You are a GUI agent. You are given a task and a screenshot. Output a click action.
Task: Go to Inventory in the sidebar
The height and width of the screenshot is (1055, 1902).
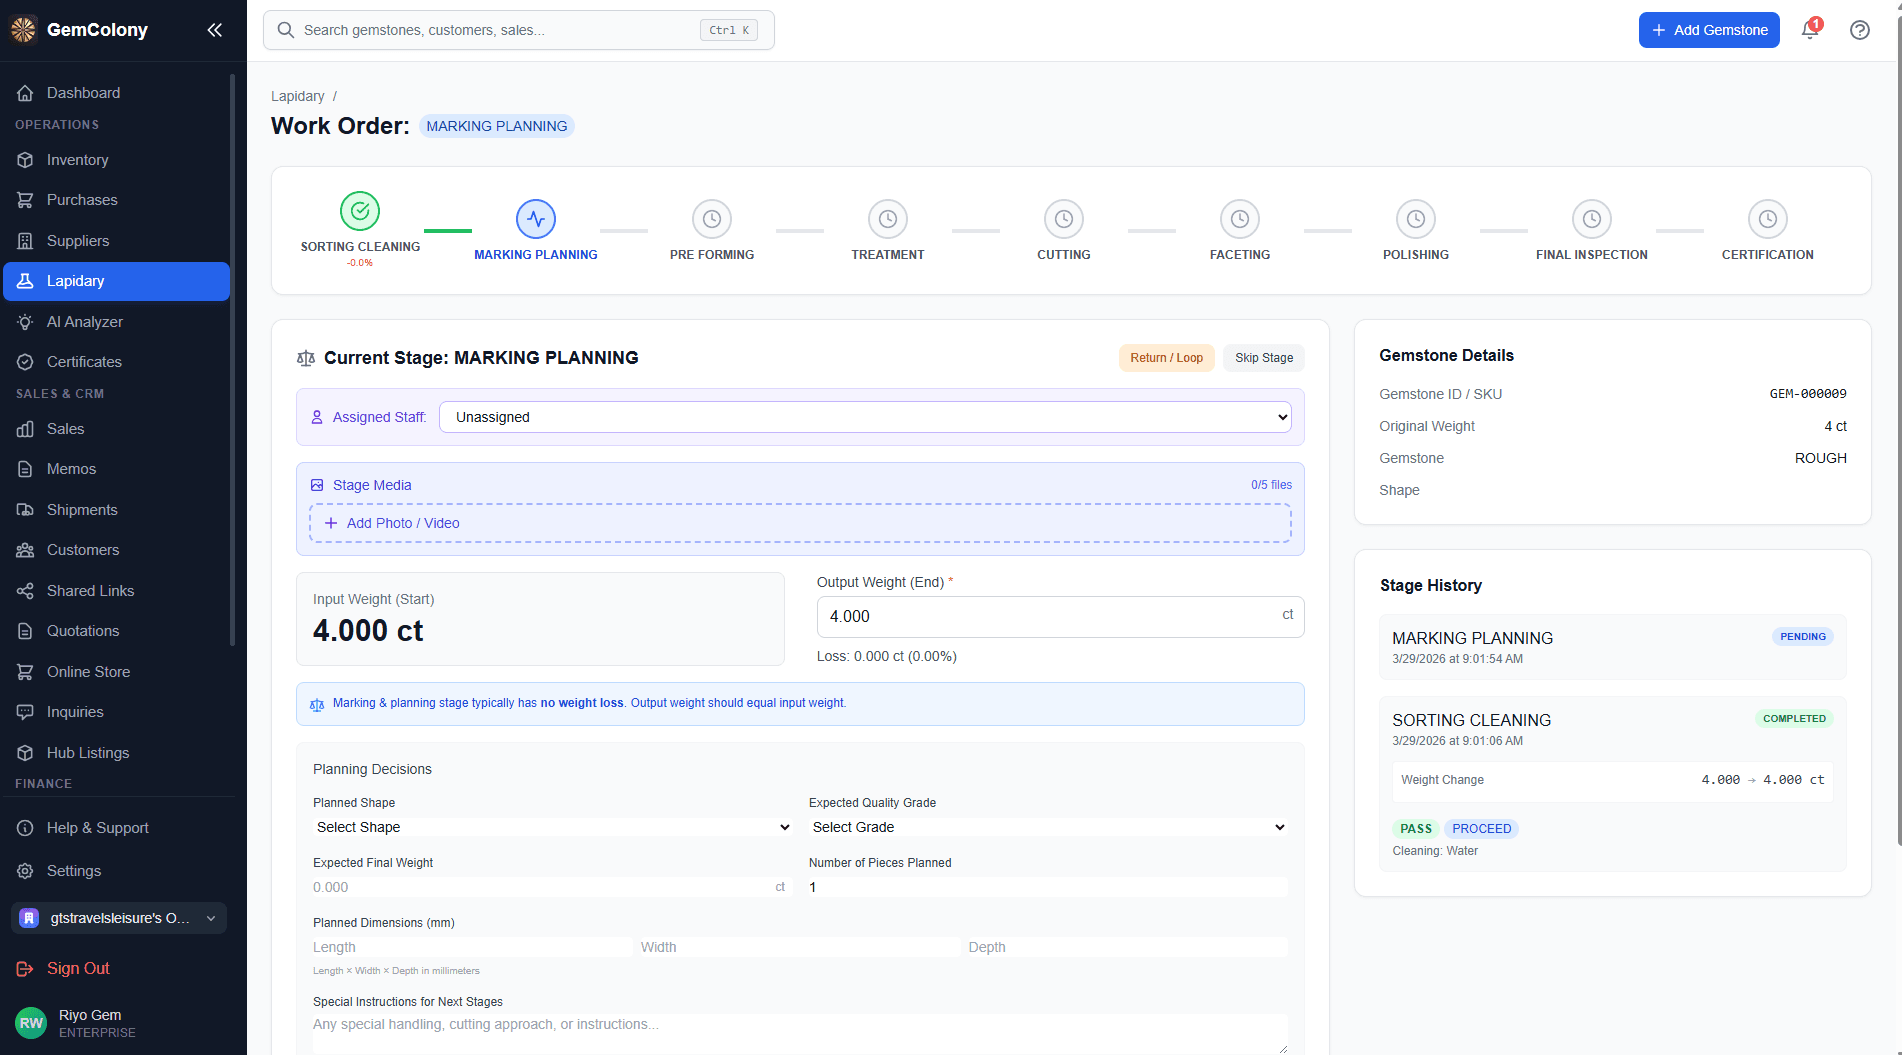117,160
